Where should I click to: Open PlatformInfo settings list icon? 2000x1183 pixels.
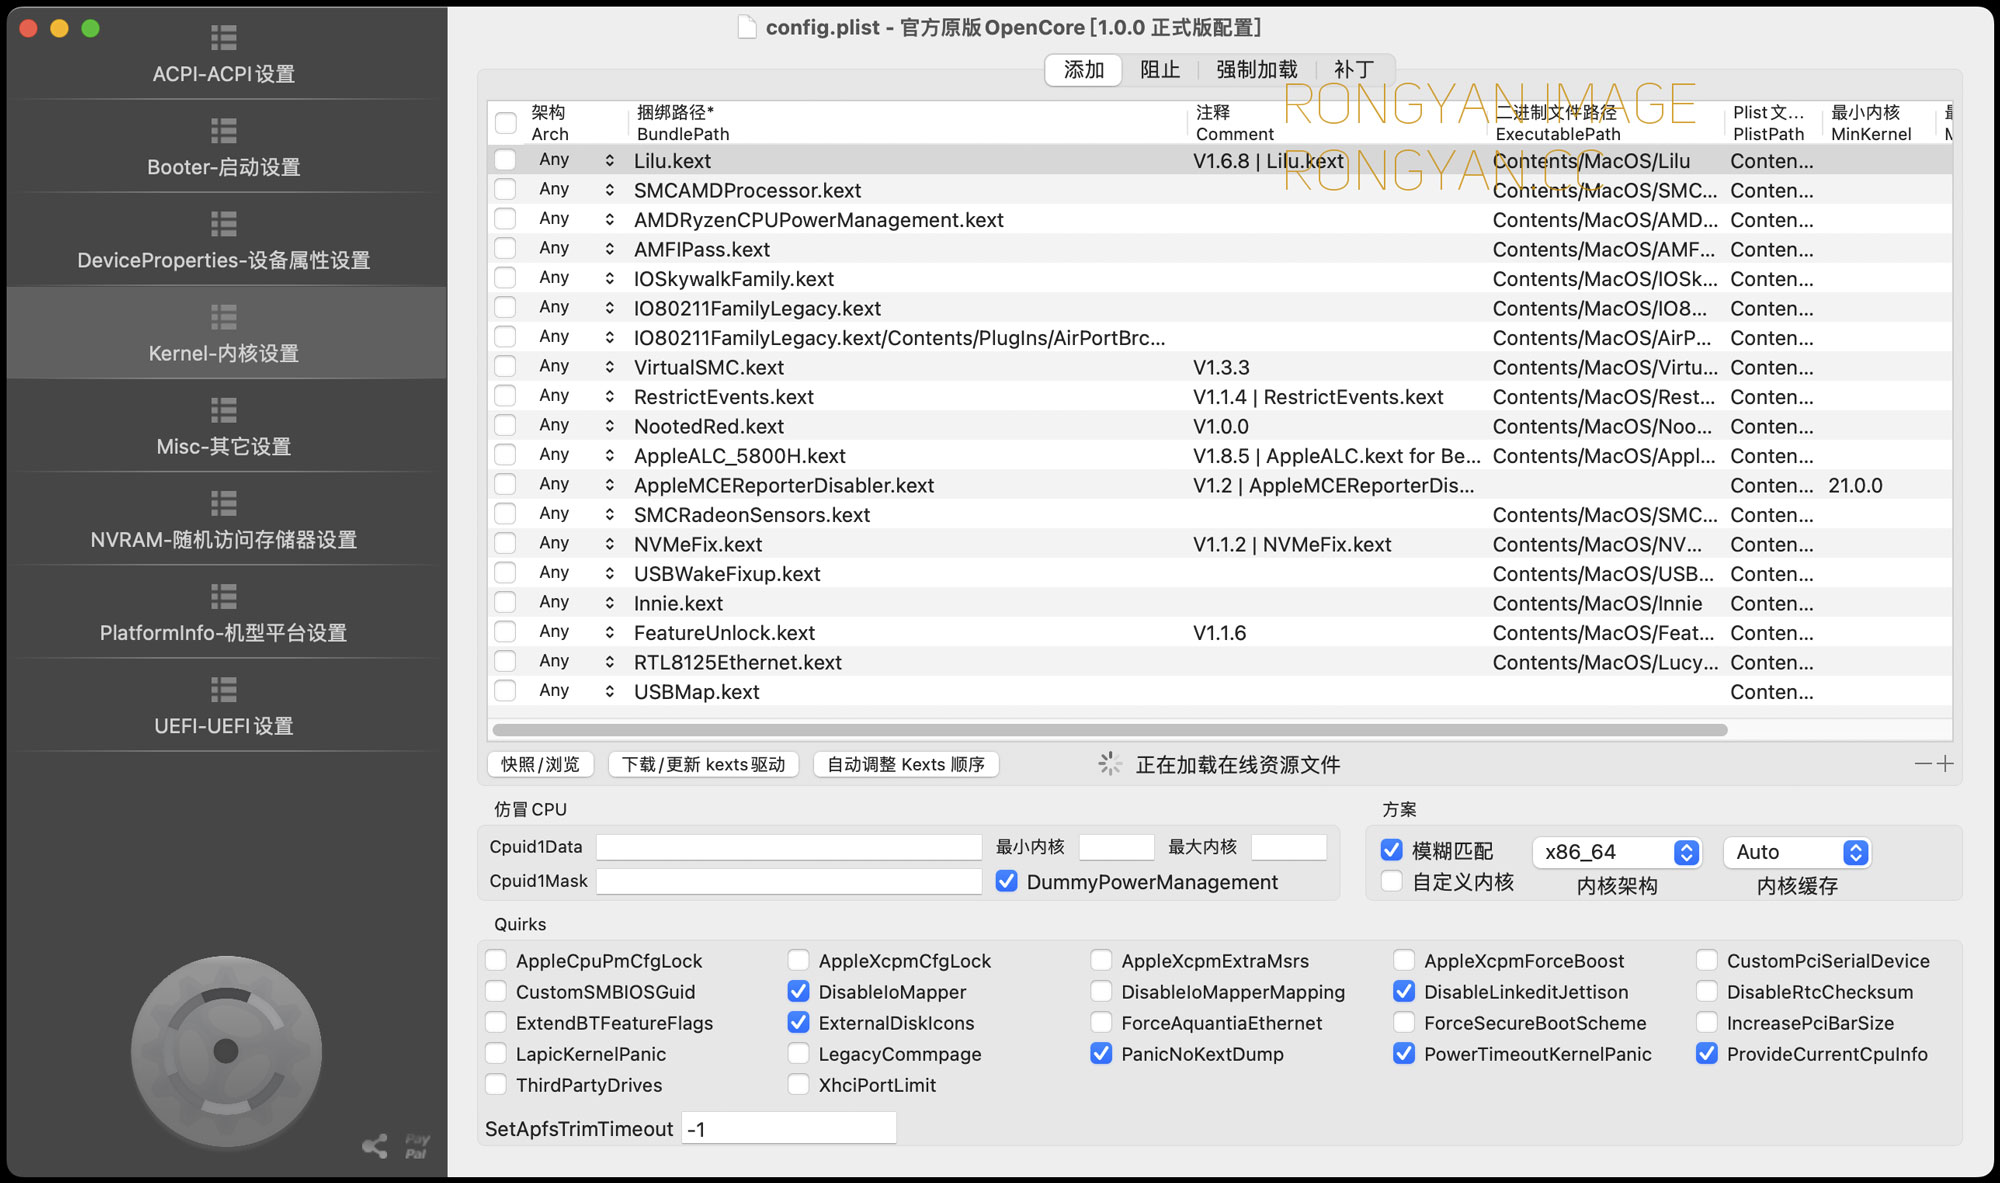tap(224, 597)
